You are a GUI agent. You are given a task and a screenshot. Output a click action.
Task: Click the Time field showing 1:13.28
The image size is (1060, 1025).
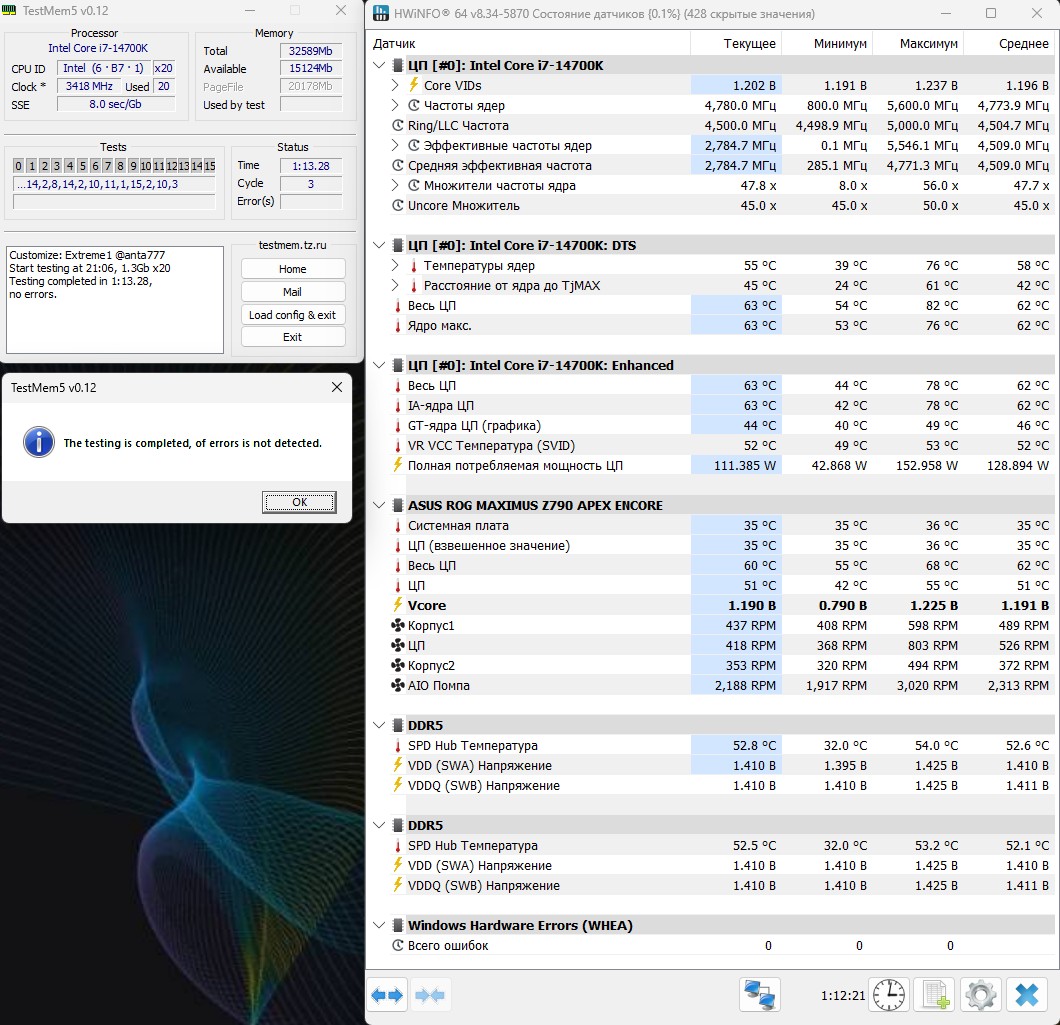pos(311,166)
